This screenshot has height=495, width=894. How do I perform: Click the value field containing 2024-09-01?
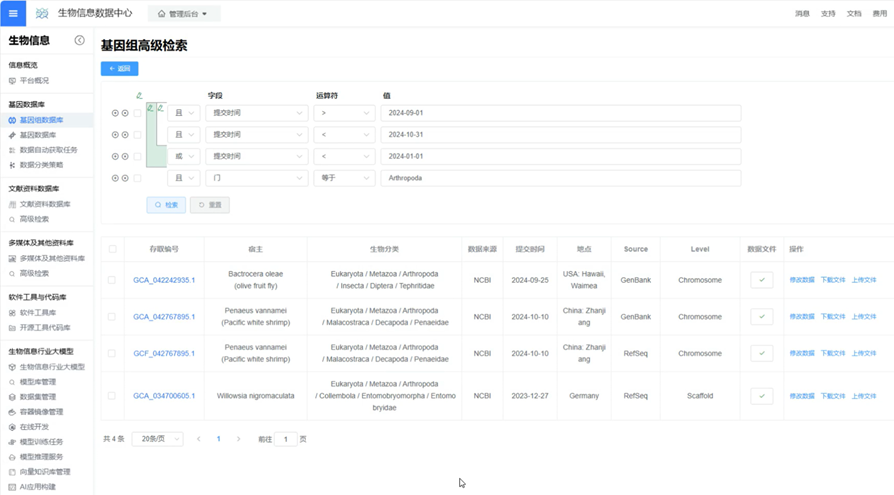coord(560,113)
